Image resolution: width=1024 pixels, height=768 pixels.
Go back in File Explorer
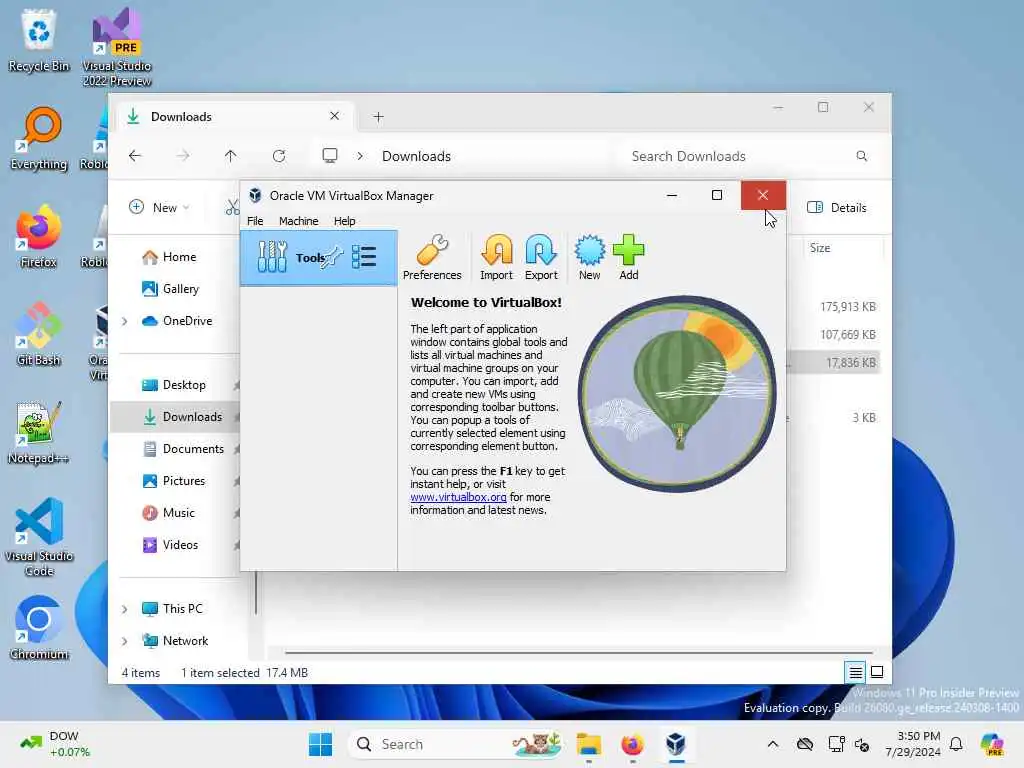click(x=135, y=155)
